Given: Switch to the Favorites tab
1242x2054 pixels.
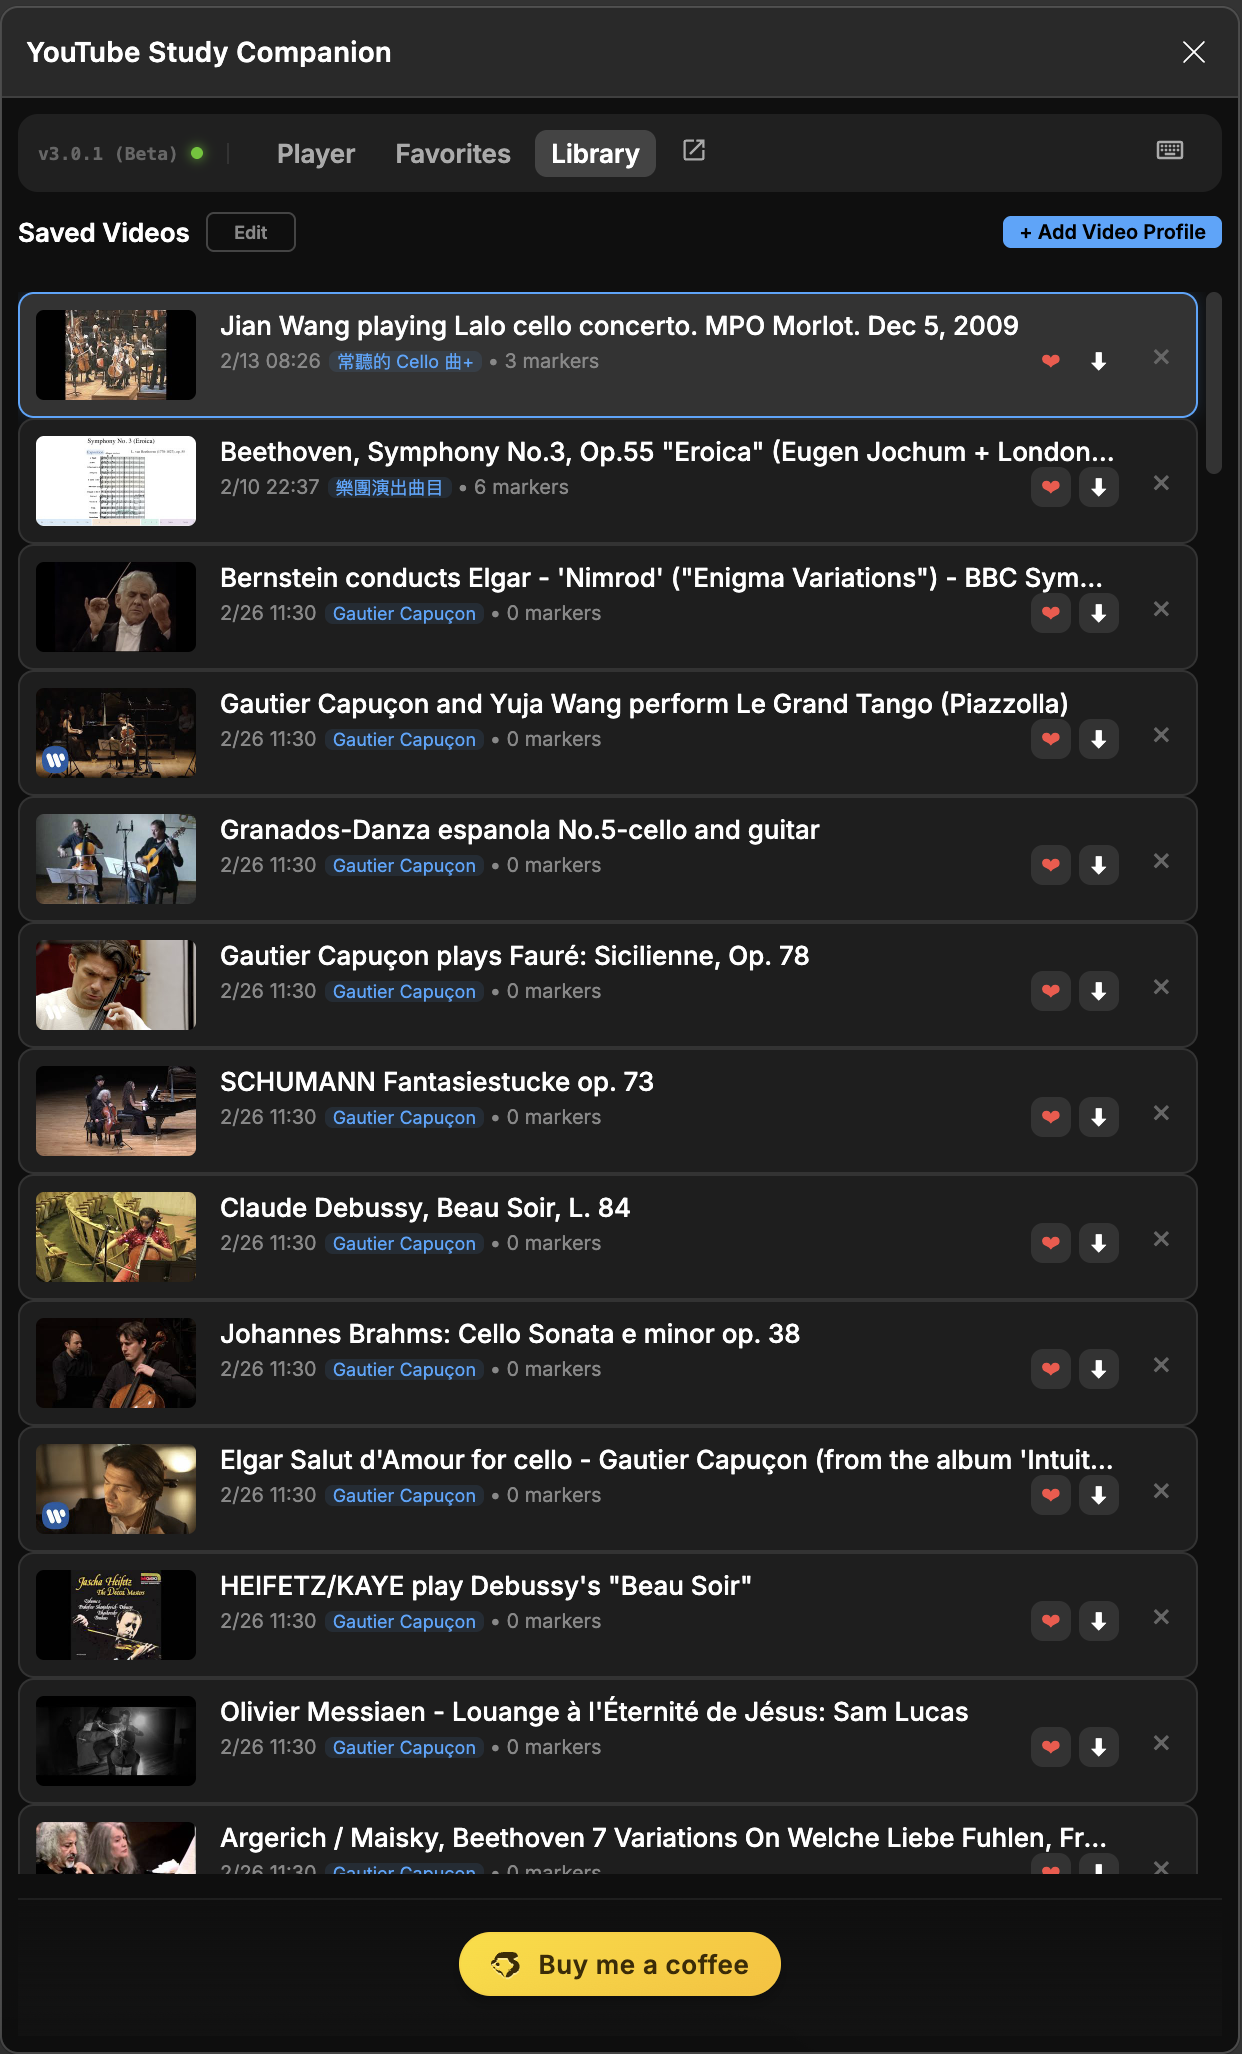Looking at the screenshot, I should click(453, 154).
